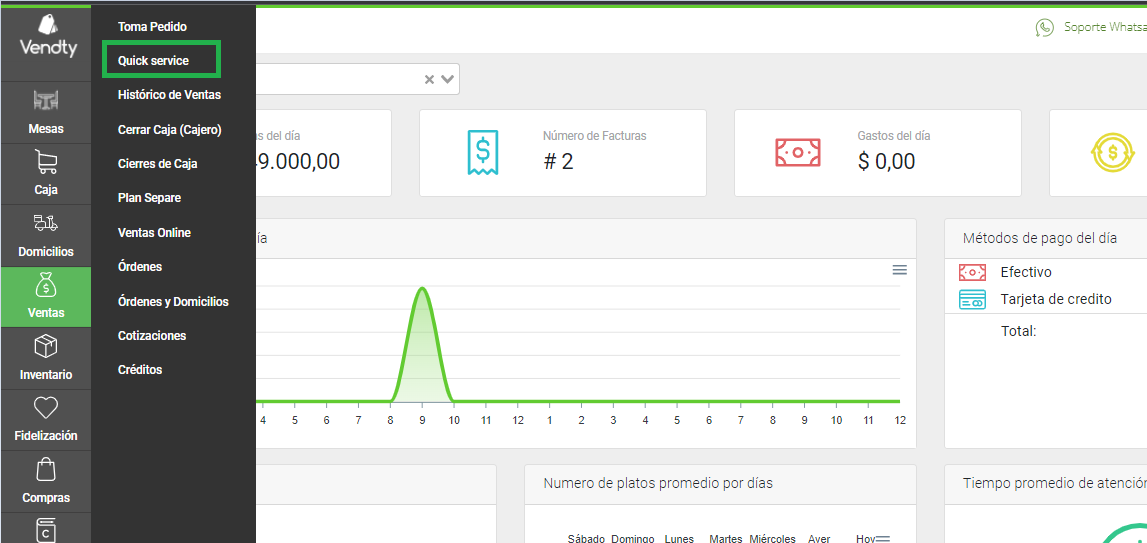Open the sales chart hamburger menu

(900, 270)
